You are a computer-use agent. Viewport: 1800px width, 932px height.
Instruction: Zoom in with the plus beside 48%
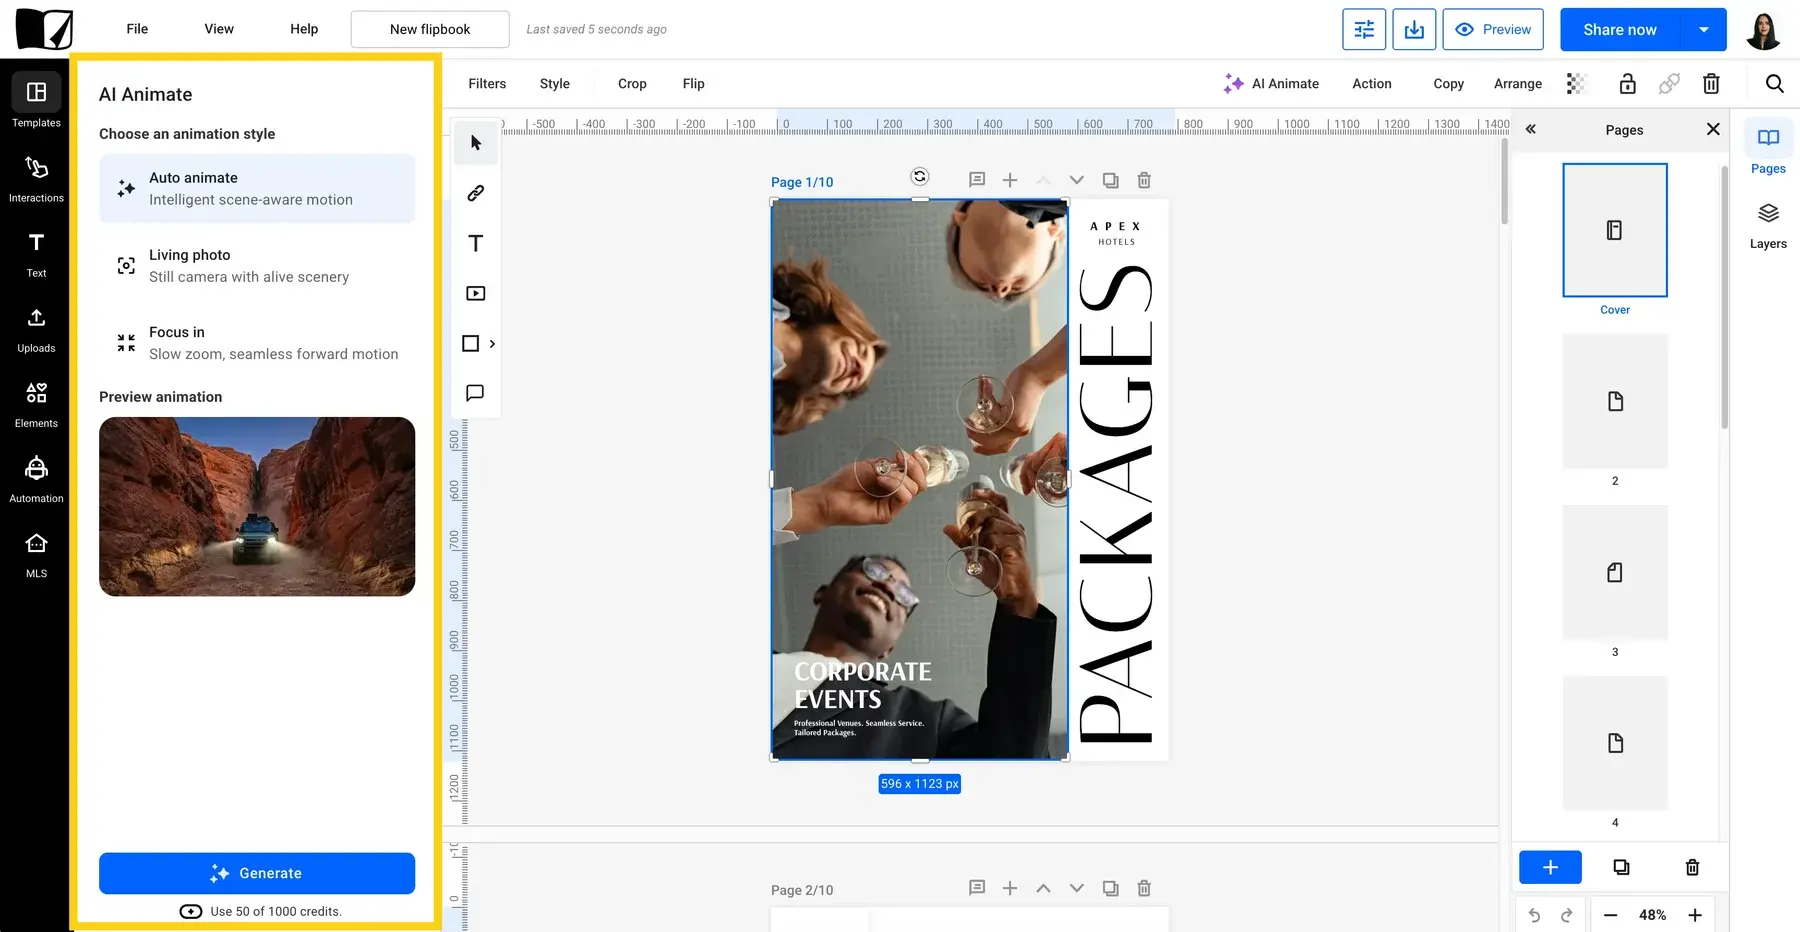(x=1695, y=915)
